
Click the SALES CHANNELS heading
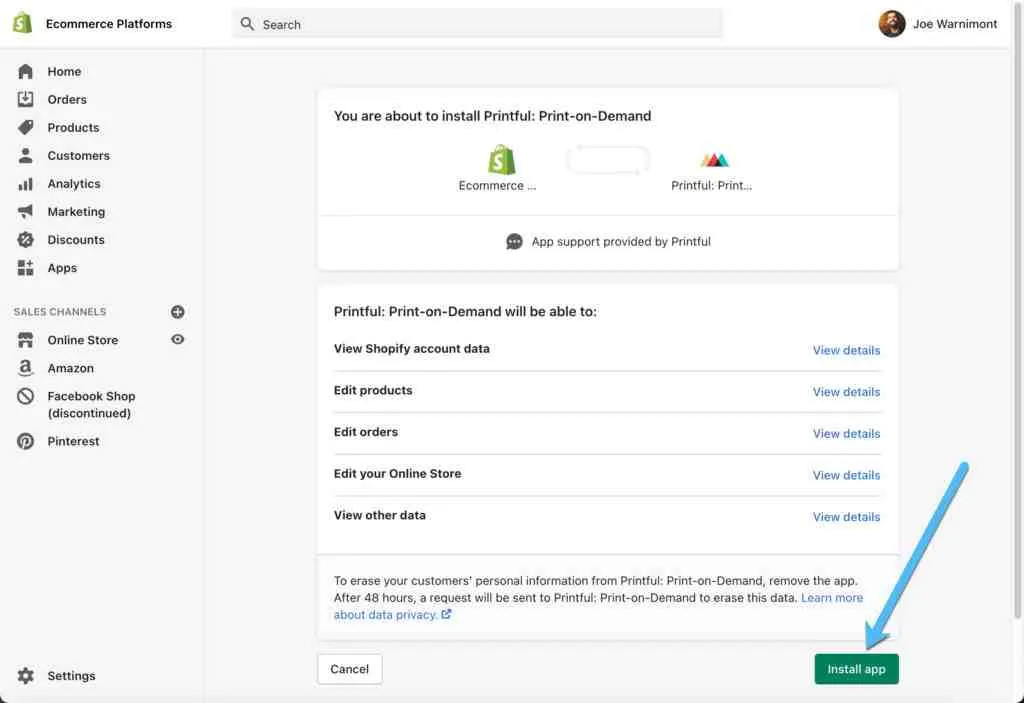coord(60,312)
